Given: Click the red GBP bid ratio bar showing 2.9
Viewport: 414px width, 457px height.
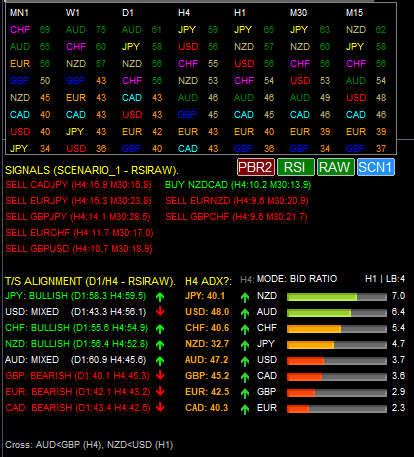Looking at the screenshot, I should (x=337, y=393).
